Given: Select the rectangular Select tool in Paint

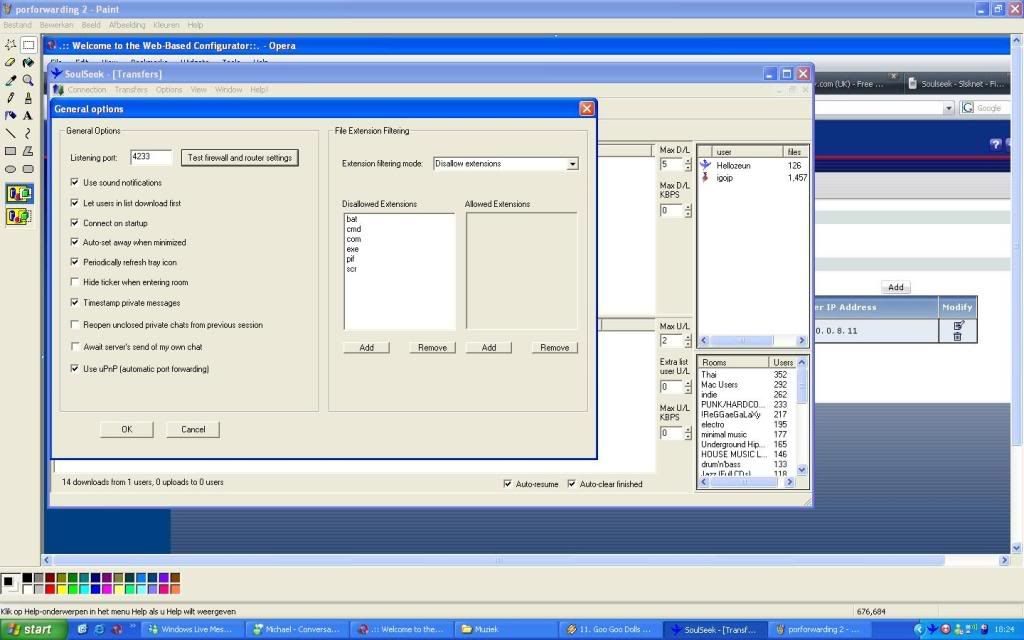Looking at the screenshot, I should pos(28,45).
